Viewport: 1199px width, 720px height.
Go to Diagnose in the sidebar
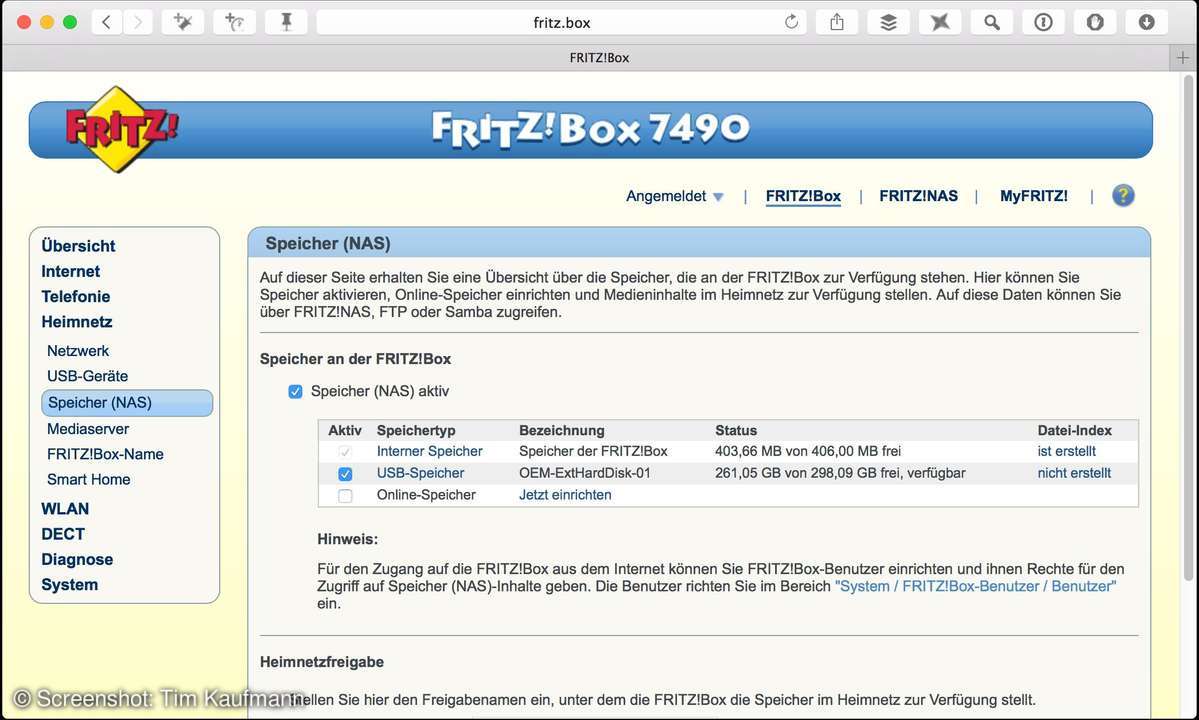tap(77, 559)
